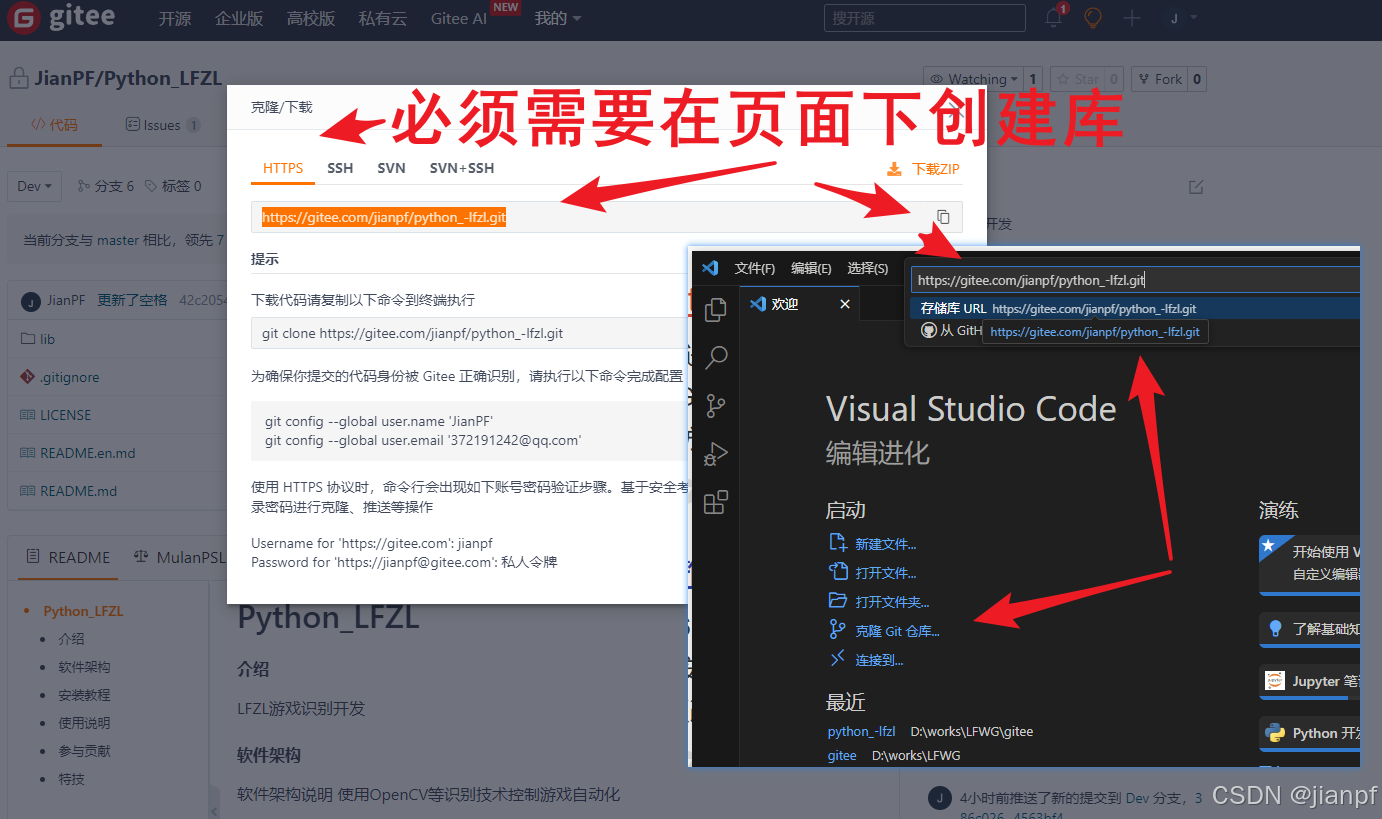Image resolution: width=1382 pixels, height=819 pixels.
Task: Click 开源 in the Gitee navigation
Action: (x=175, y=18)
